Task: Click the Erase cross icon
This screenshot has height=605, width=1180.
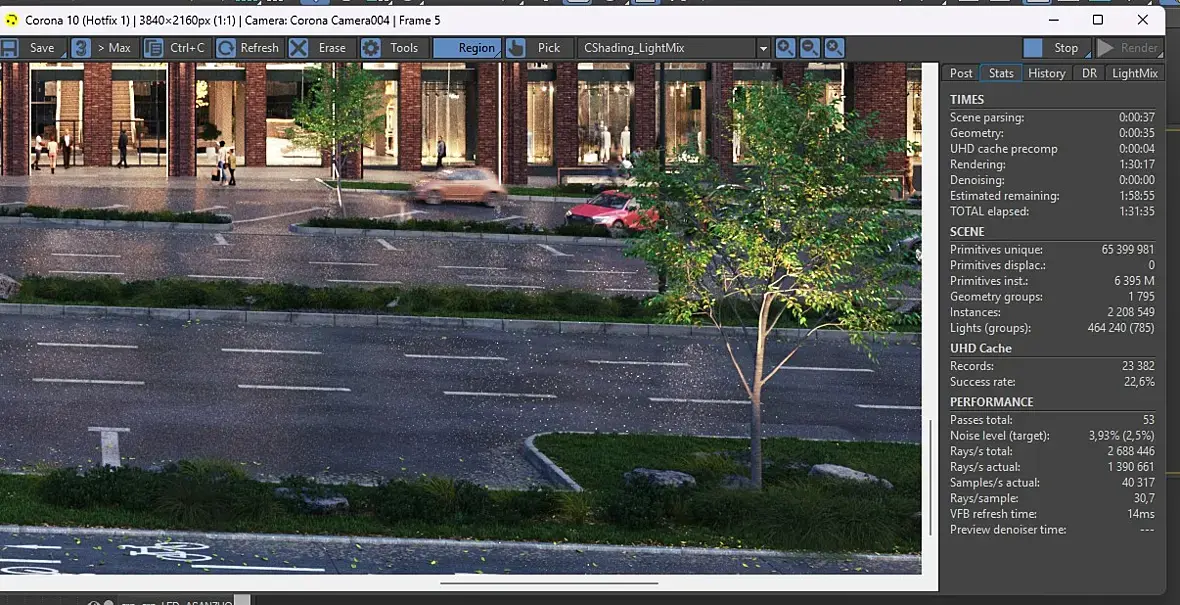Action: (299, 48)
